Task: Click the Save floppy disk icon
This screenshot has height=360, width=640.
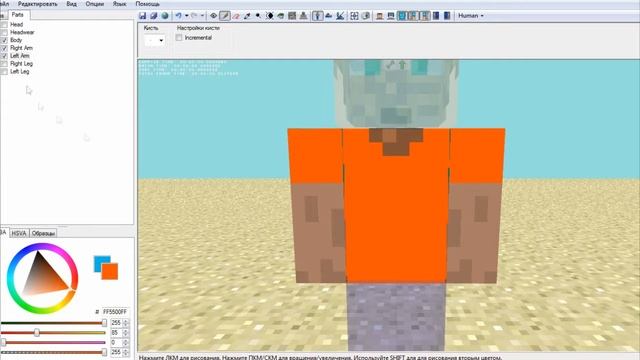Action: (x=142, y=16)
